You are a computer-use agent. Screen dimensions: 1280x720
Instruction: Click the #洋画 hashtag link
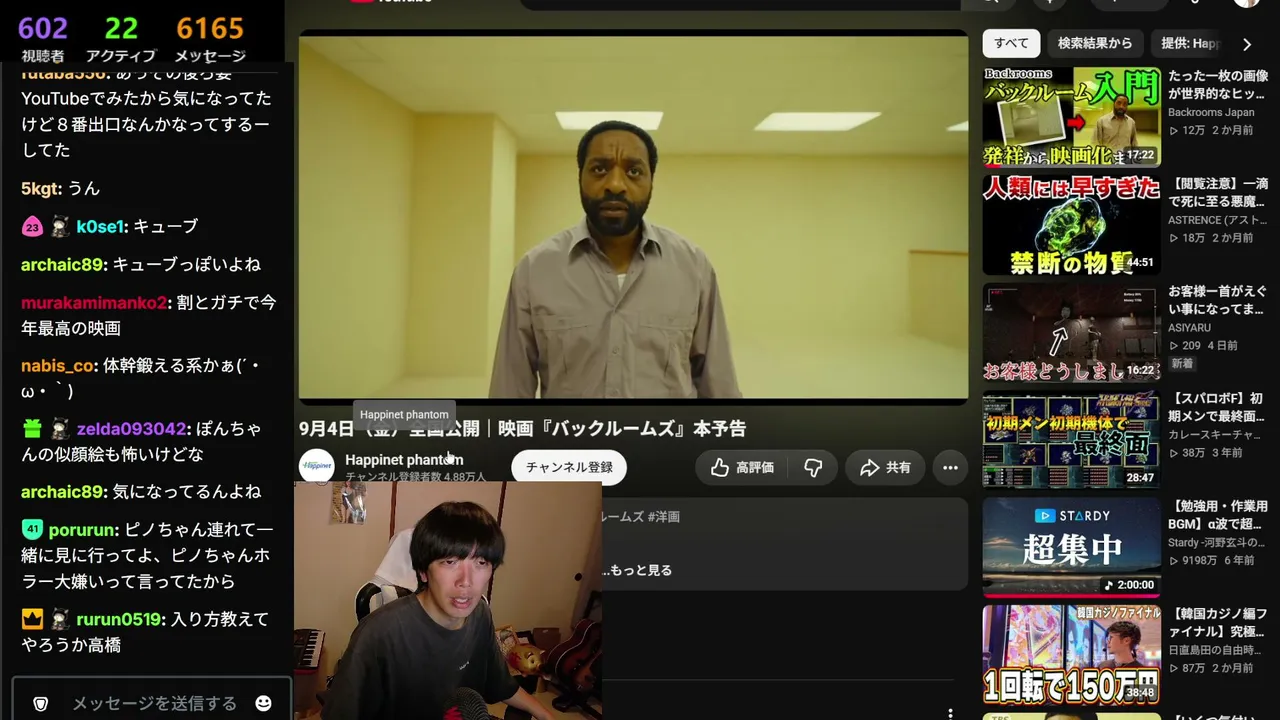click(664, 517)
